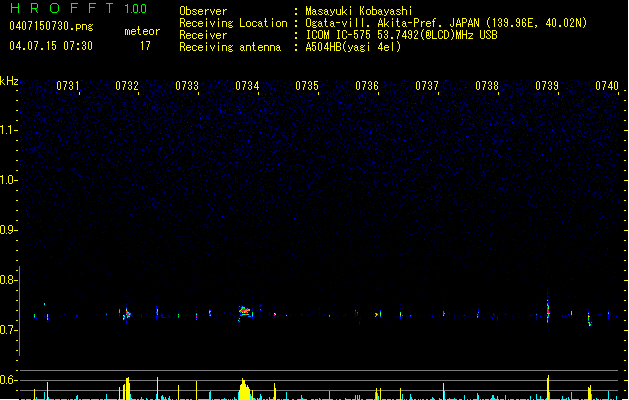Image resolution: width=629 pixels, height=400 pixels.
Task: Click the date stamp 04.07.15 07:30
Action: 51,46
